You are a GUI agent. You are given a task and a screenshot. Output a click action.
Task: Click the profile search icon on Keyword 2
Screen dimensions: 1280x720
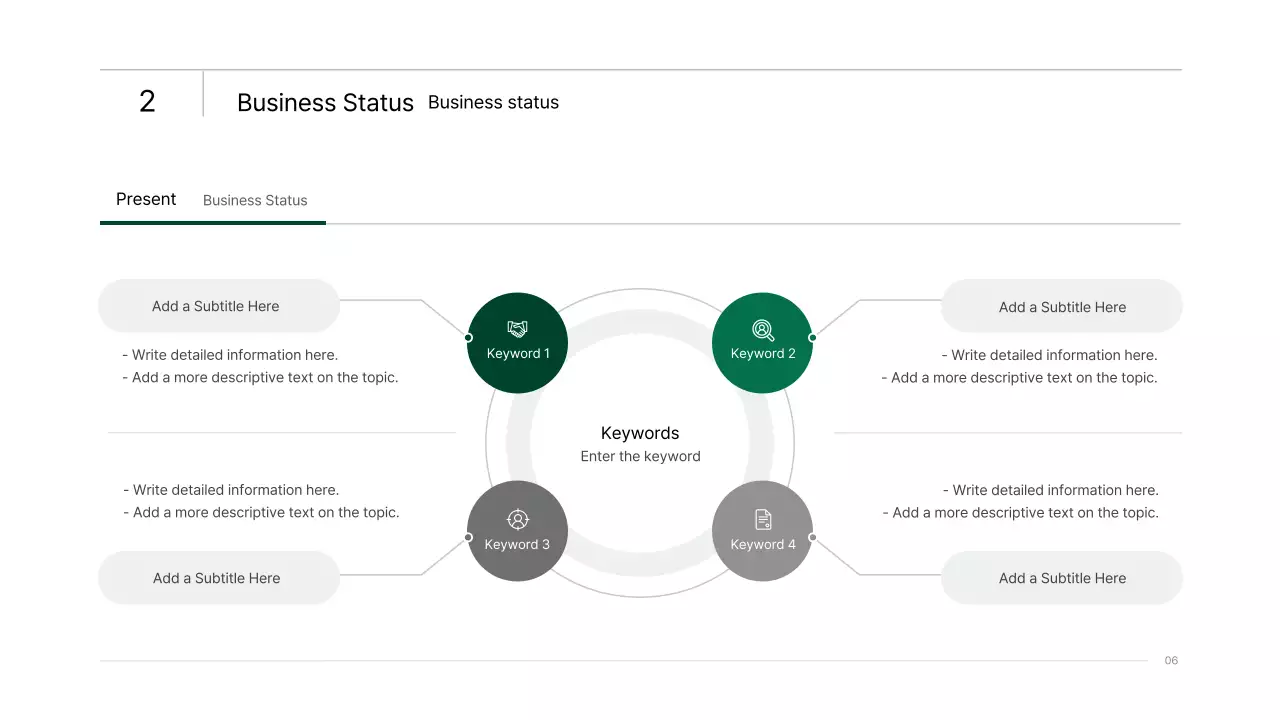(762, 328)
